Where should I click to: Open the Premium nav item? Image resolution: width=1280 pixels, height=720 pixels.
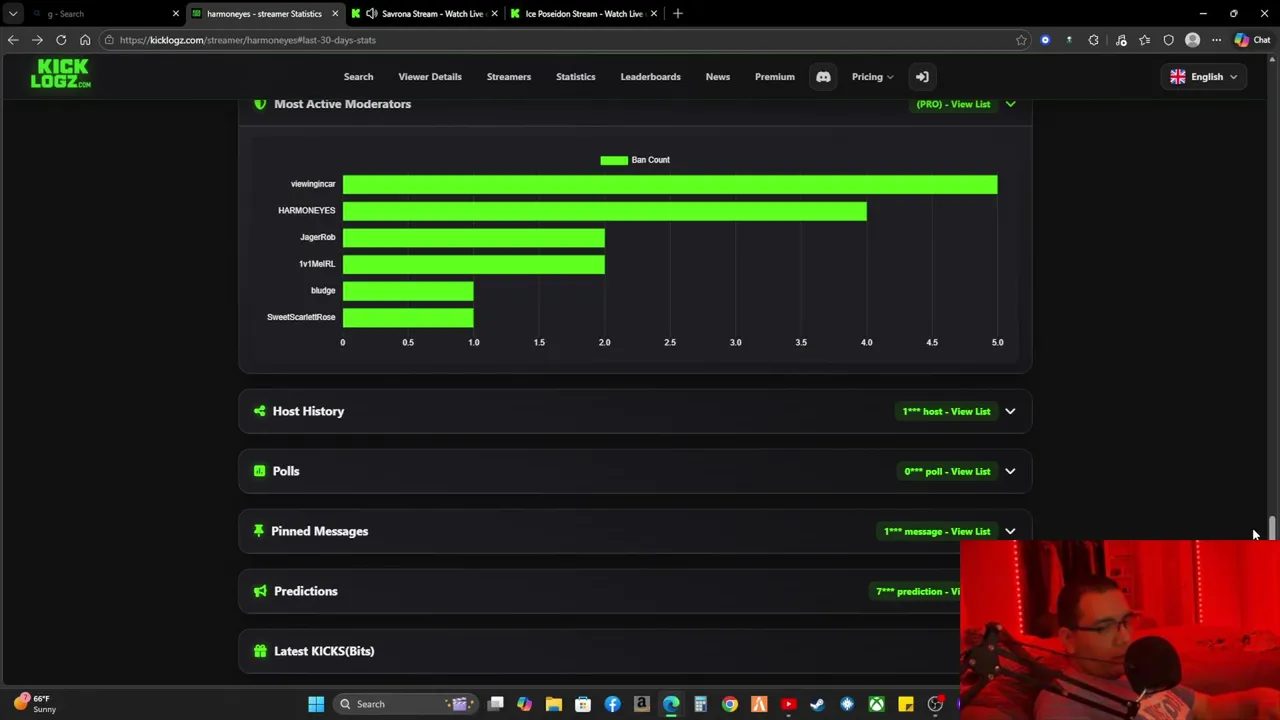pos(775,77)
